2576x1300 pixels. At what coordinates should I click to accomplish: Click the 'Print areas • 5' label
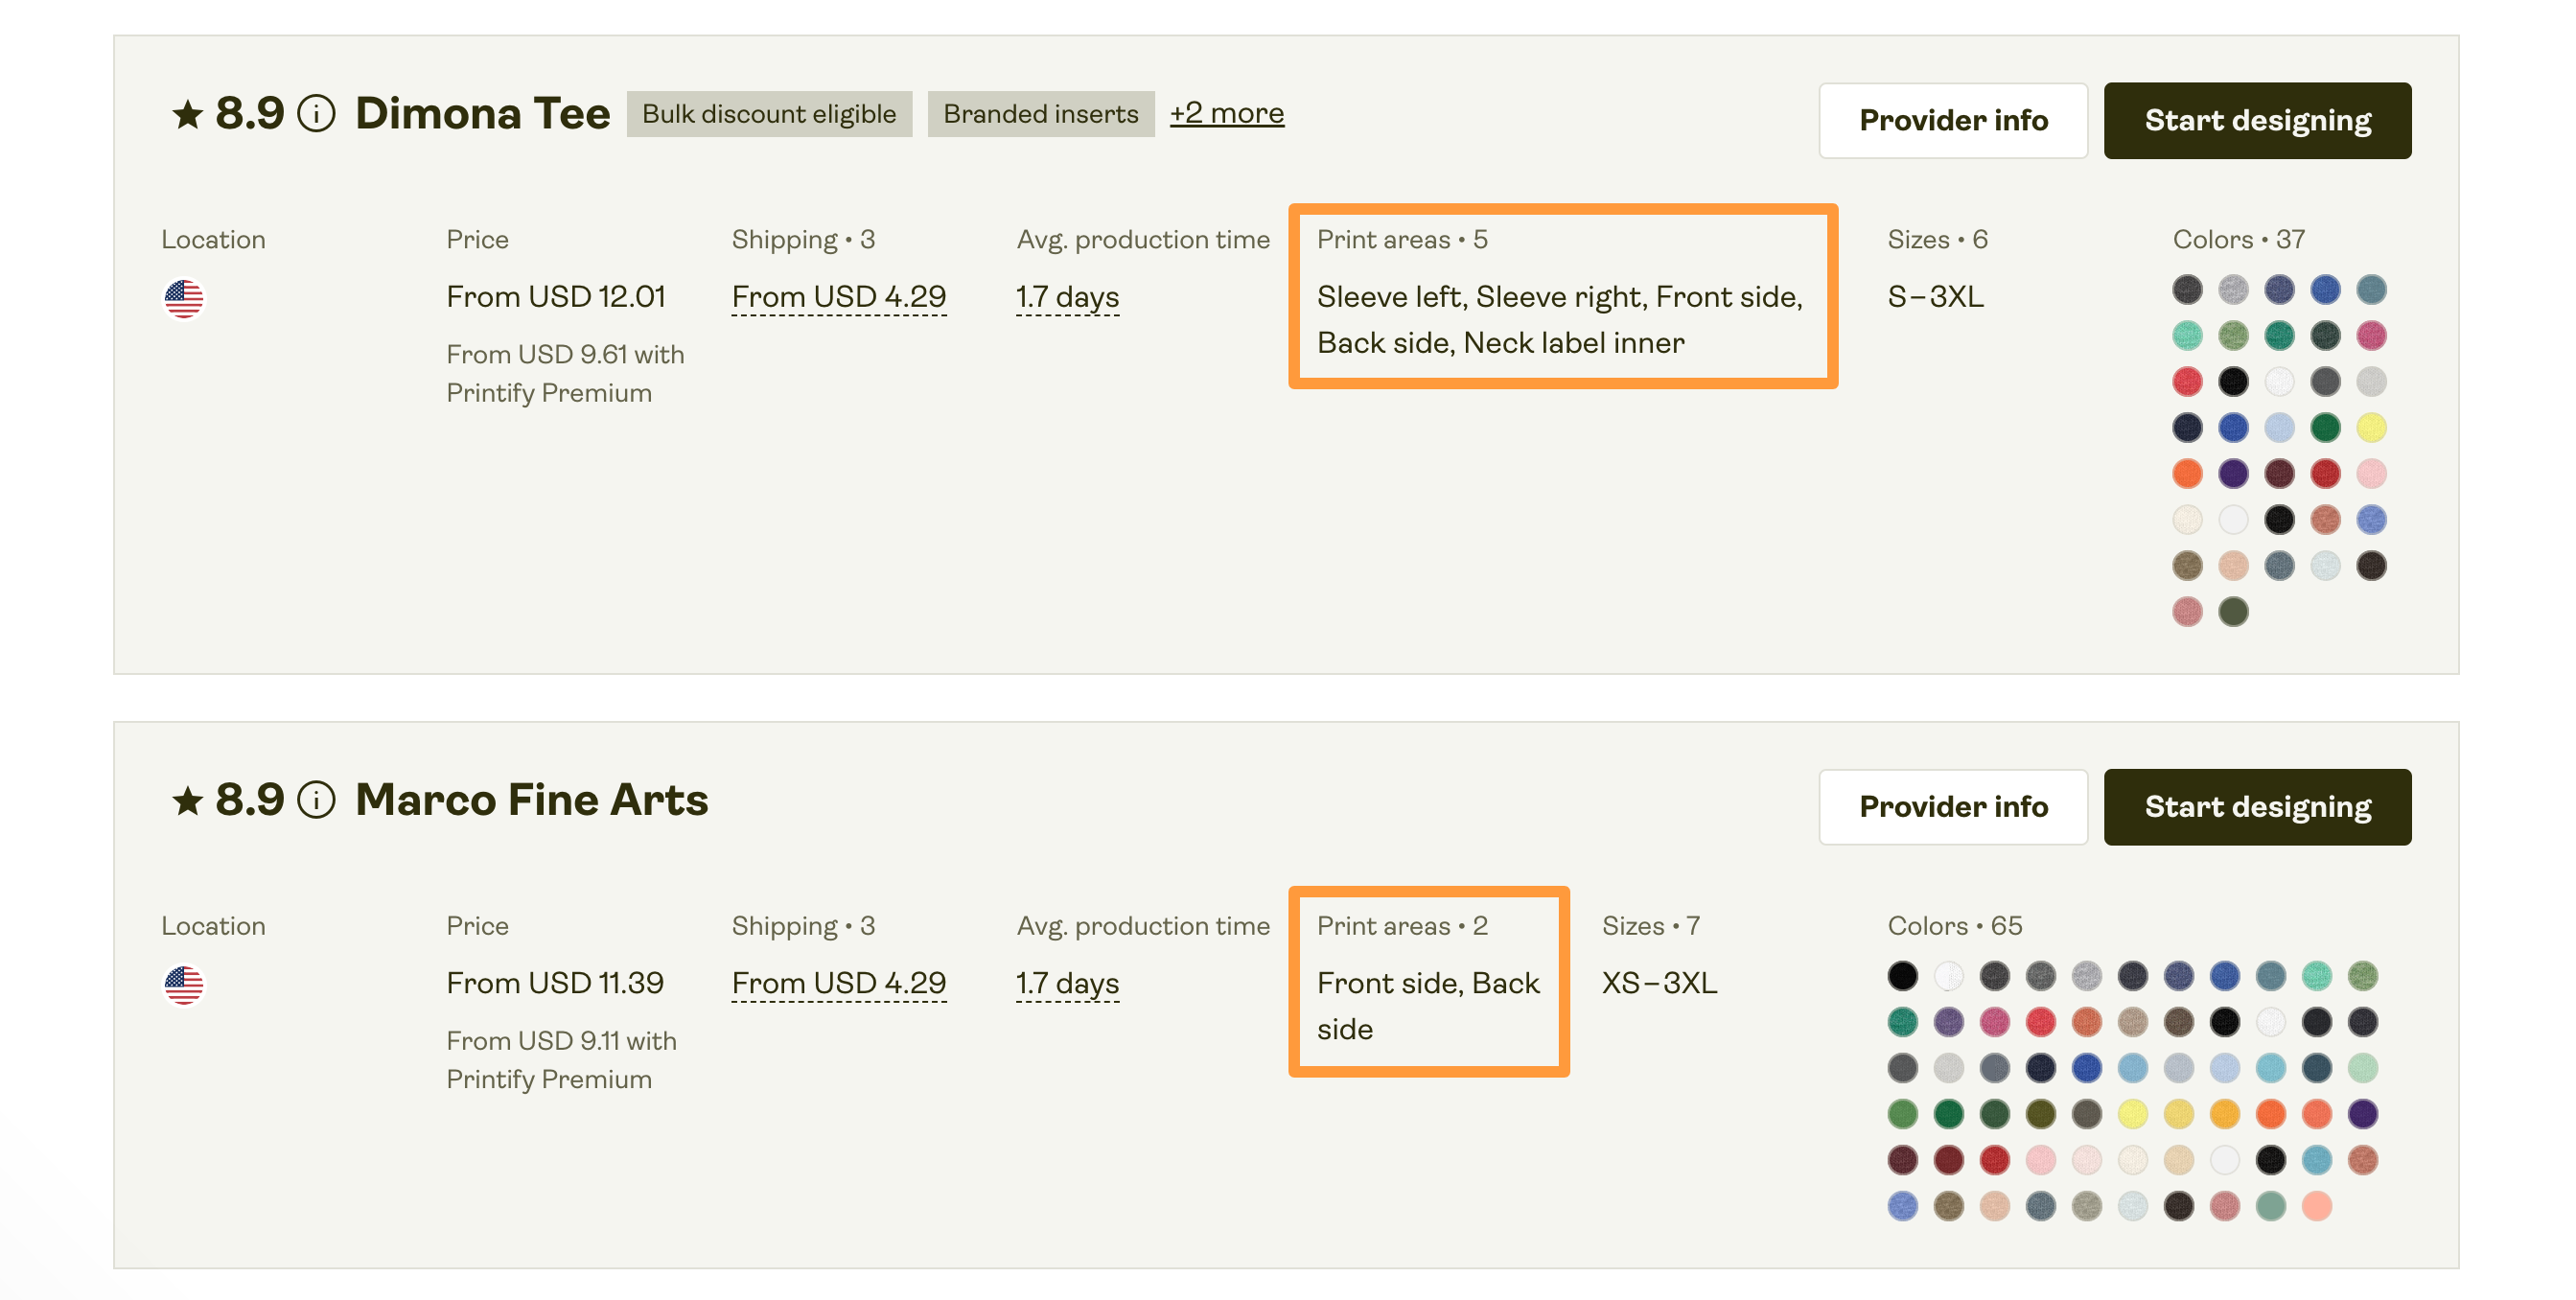coord(1402,240)
